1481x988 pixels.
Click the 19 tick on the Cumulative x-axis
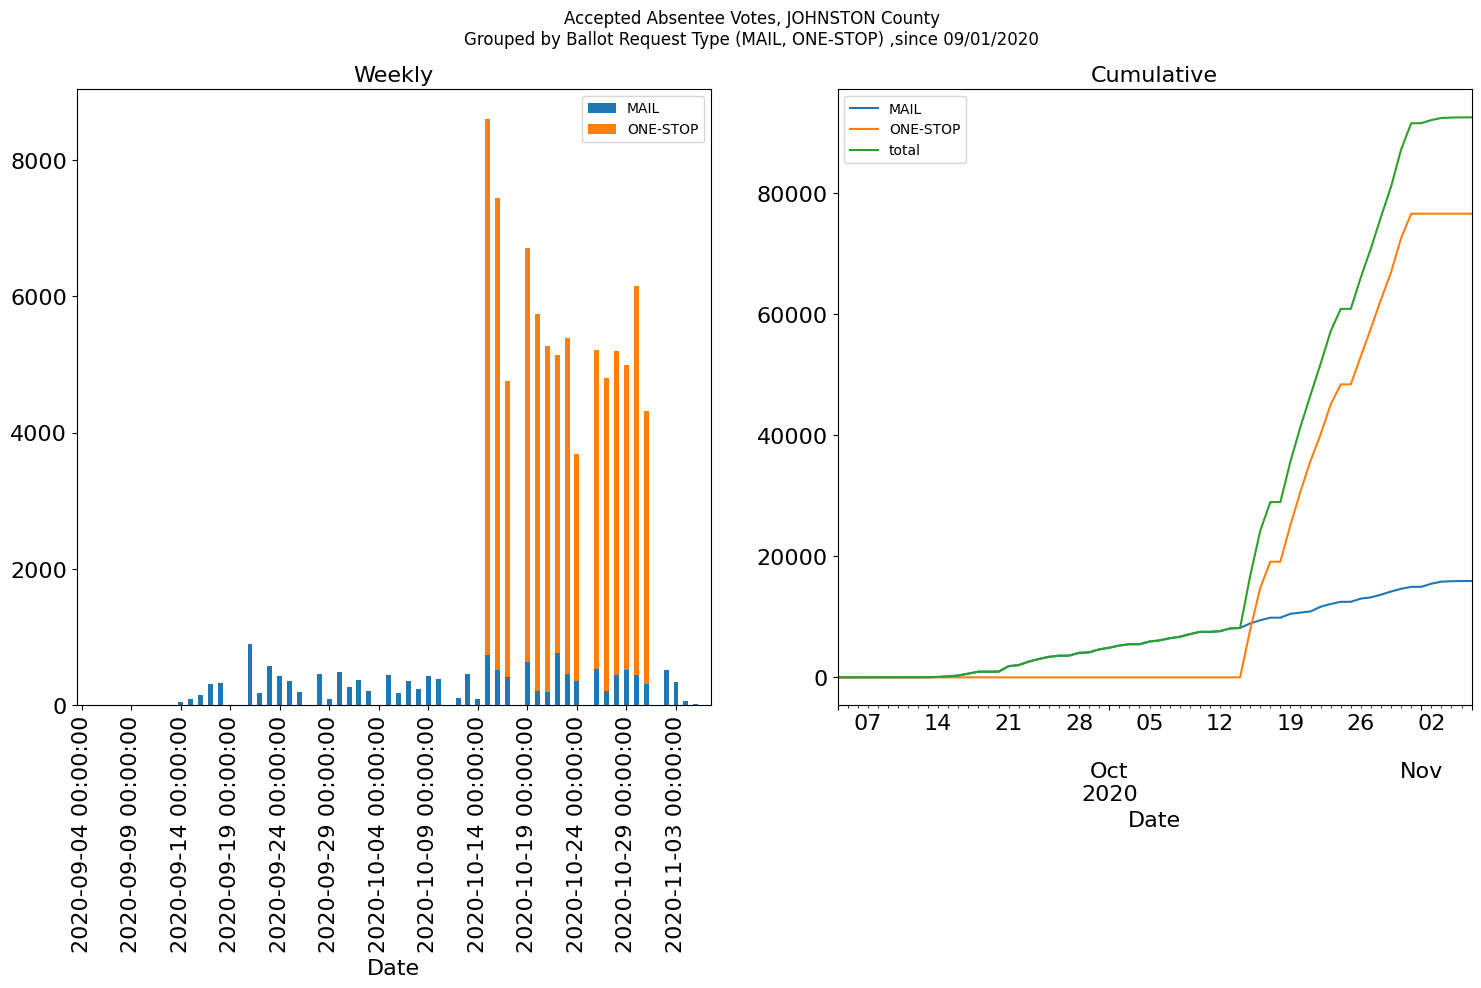[1291, 722]
